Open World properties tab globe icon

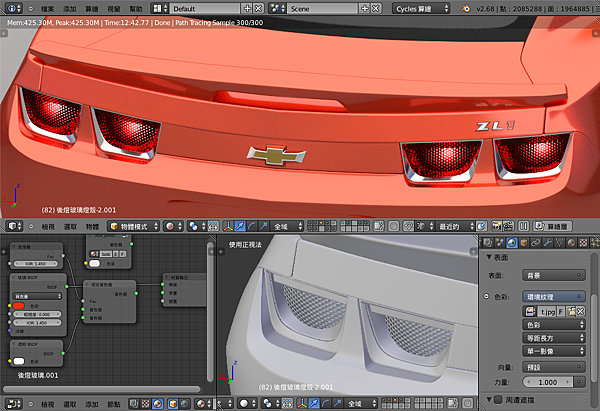(x=512, y=243)
